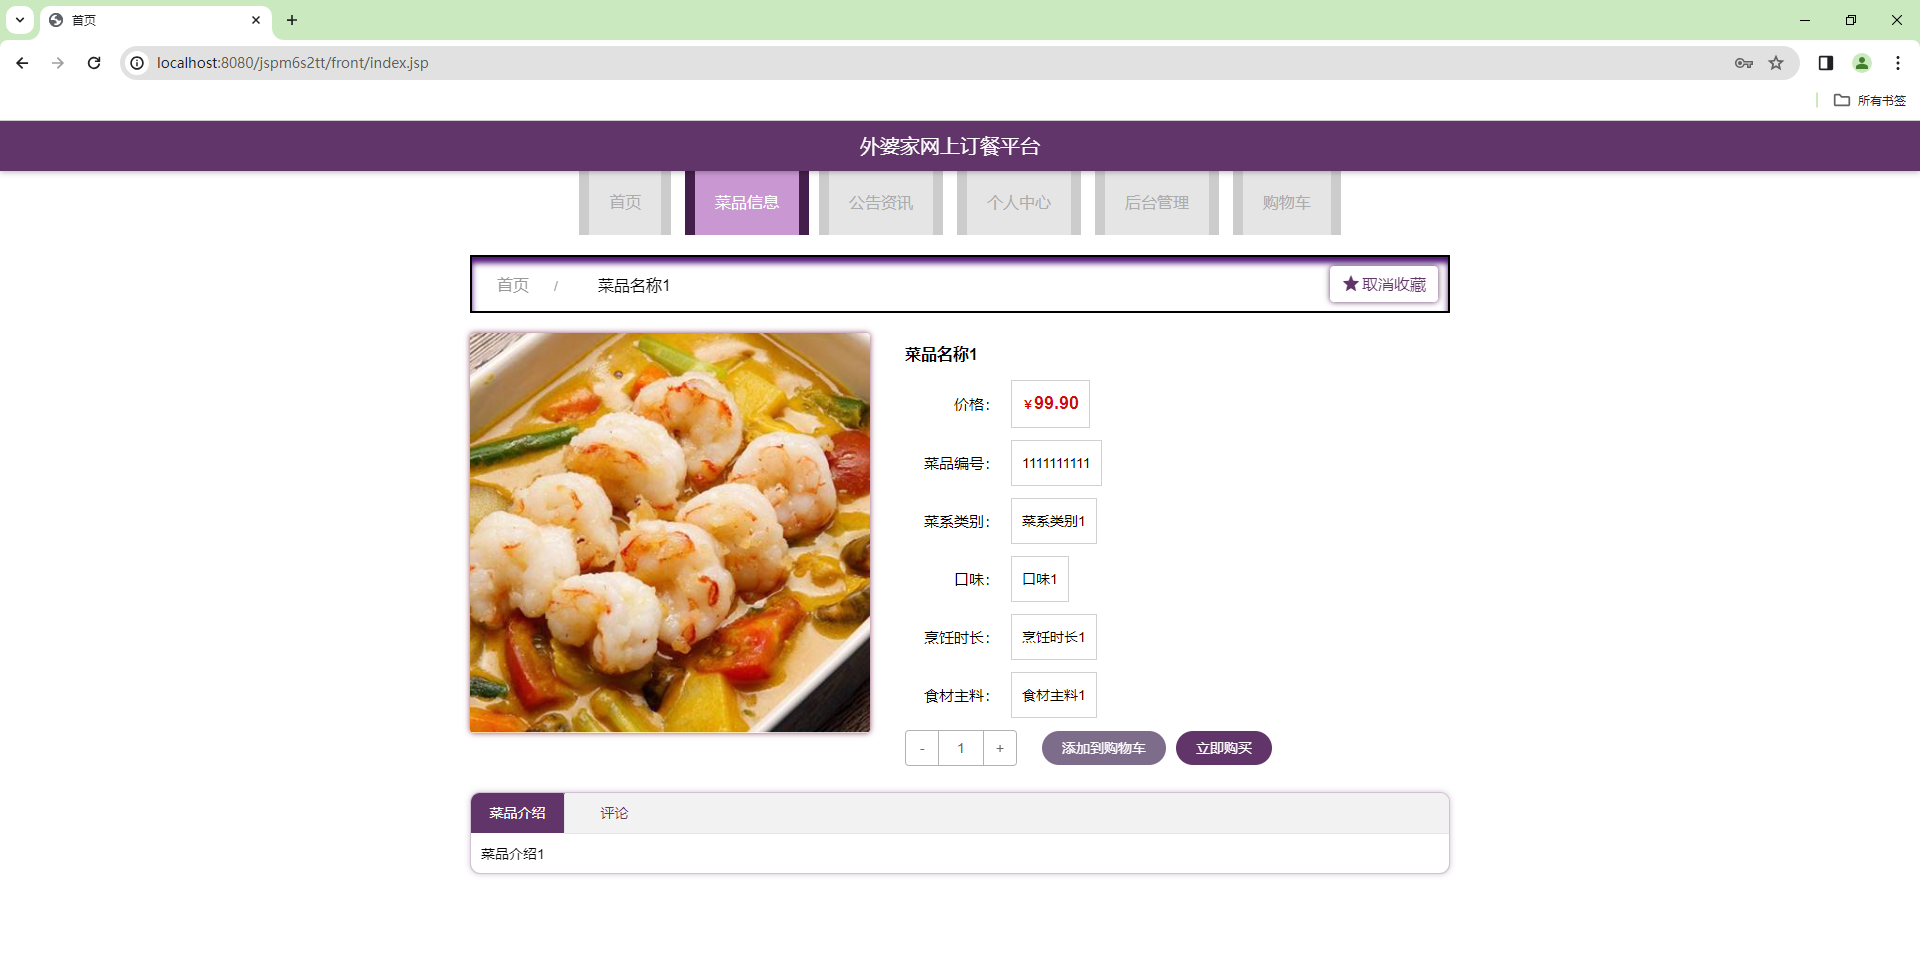Reload the current page
Viewport: 1920px width, 954px height.
point(94,62)
